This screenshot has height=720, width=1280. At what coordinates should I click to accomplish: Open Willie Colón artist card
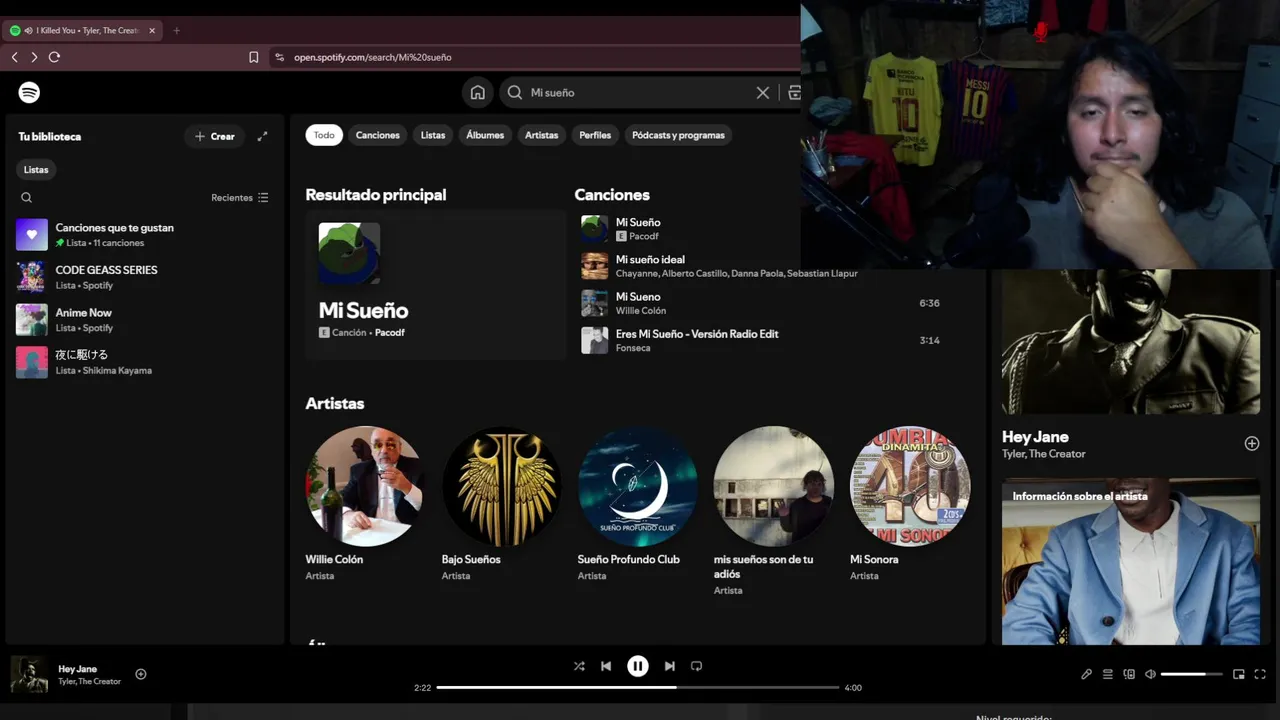pos(365,504)
